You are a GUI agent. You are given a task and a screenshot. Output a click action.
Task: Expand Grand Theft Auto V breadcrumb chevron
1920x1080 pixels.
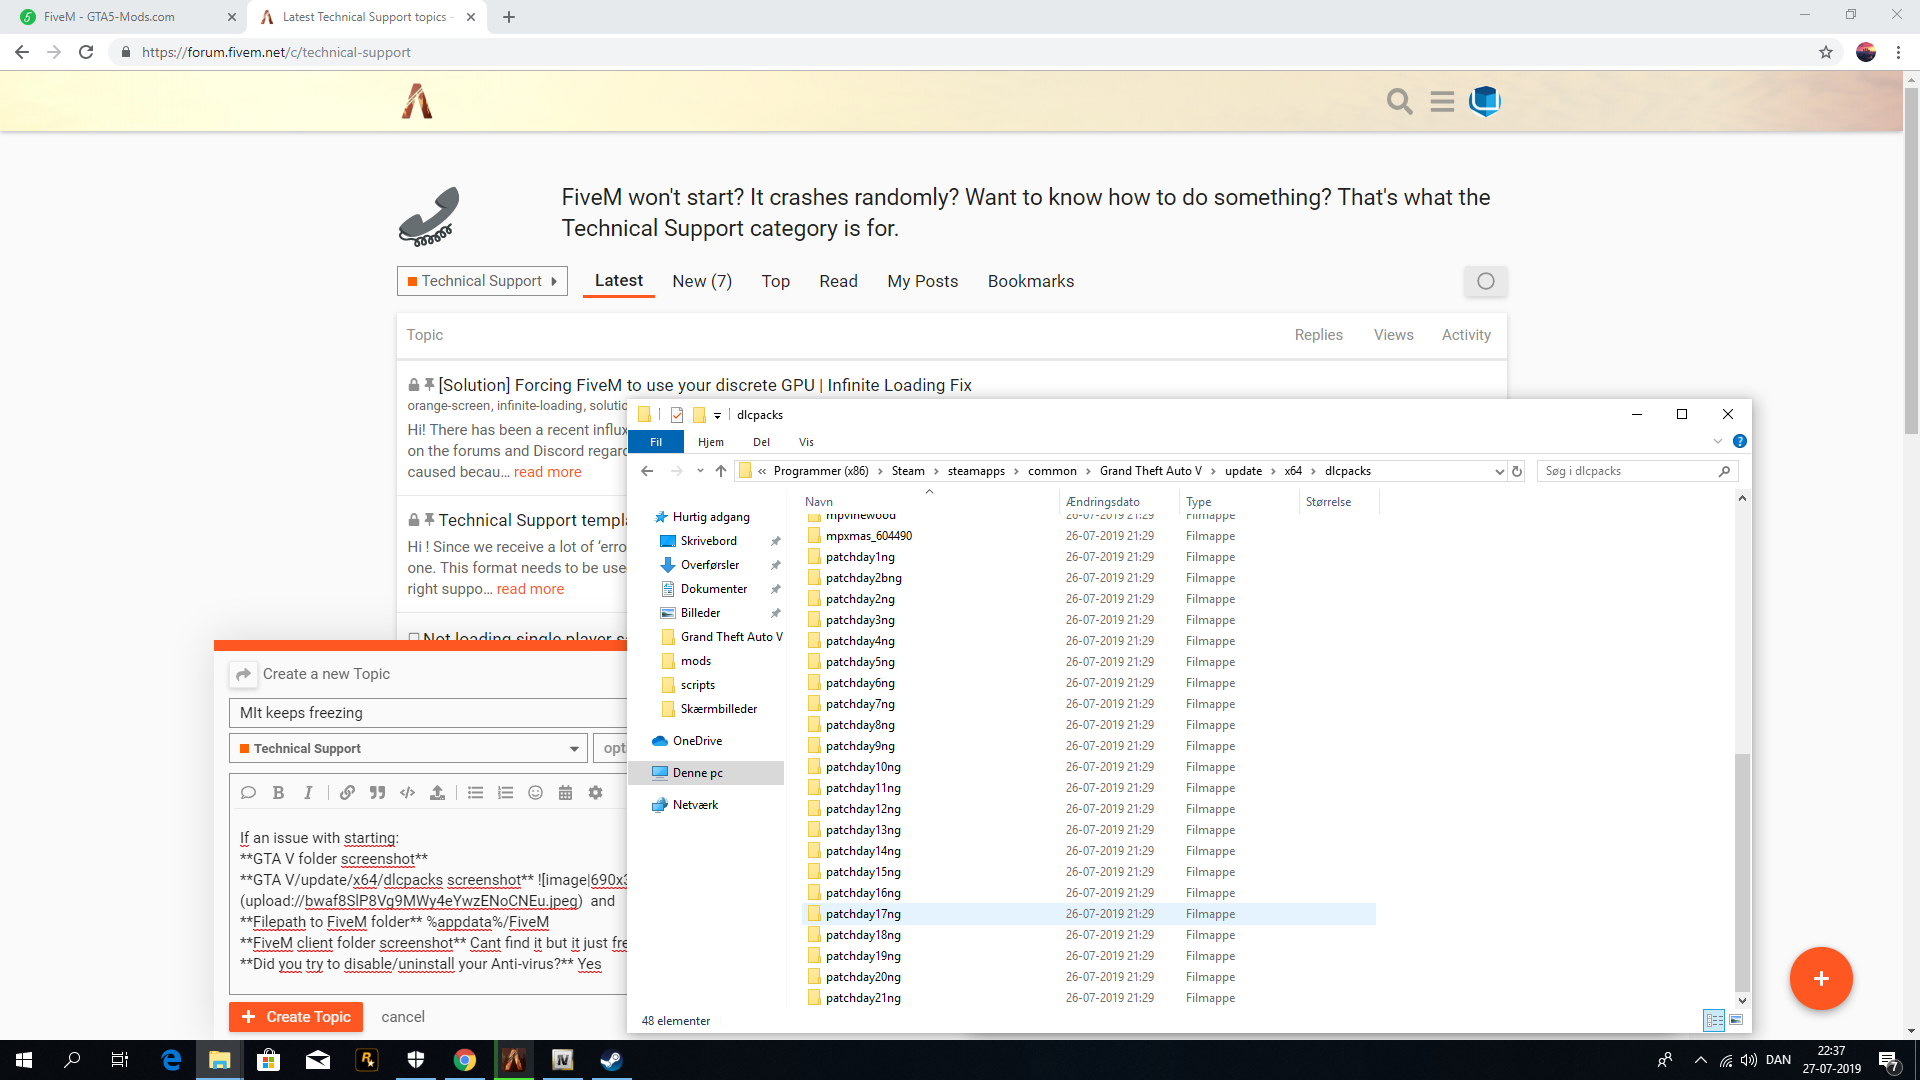pos(1213,471)
